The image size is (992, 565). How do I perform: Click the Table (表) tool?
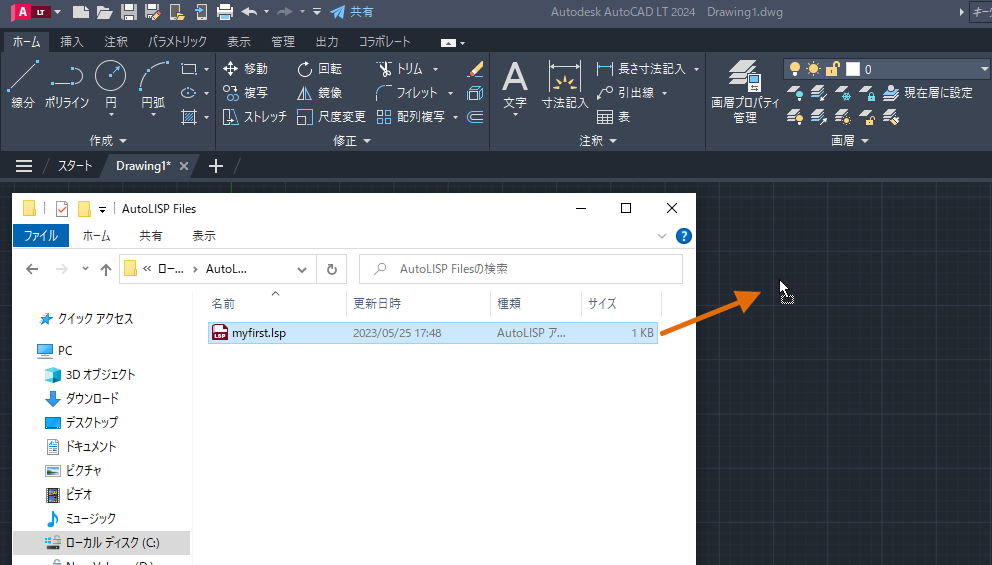(x=614, y=117)
